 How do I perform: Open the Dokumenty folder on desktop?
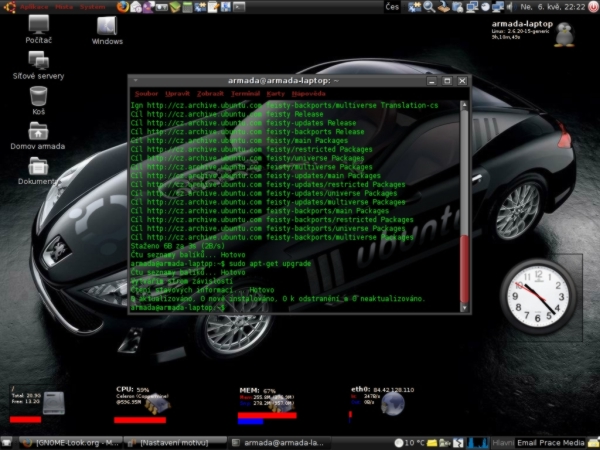tap(38, 171)
